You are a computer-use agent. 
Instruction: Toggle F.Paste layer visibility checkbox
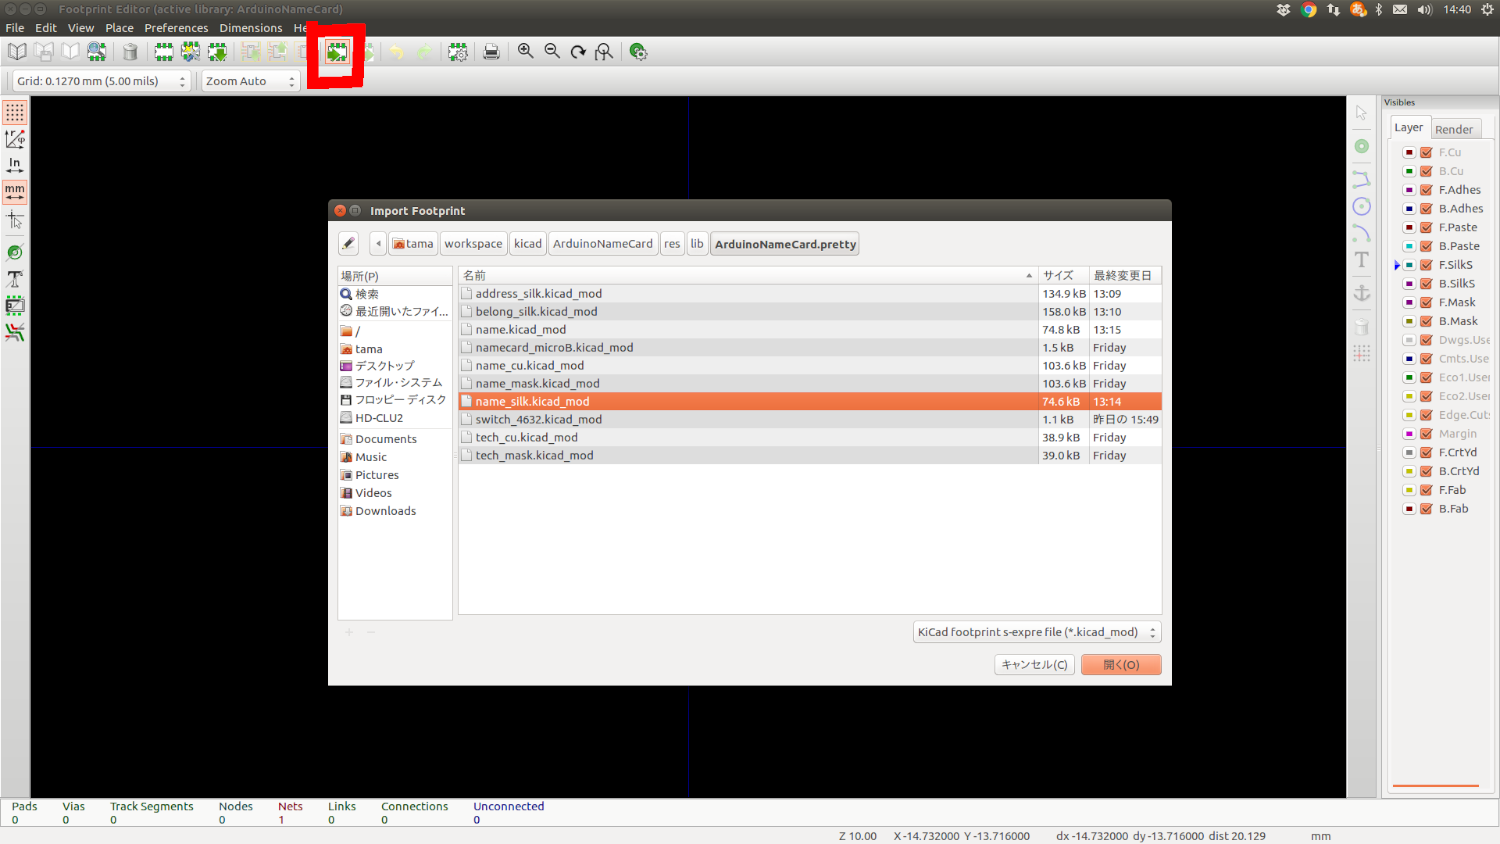(1426, 228)
